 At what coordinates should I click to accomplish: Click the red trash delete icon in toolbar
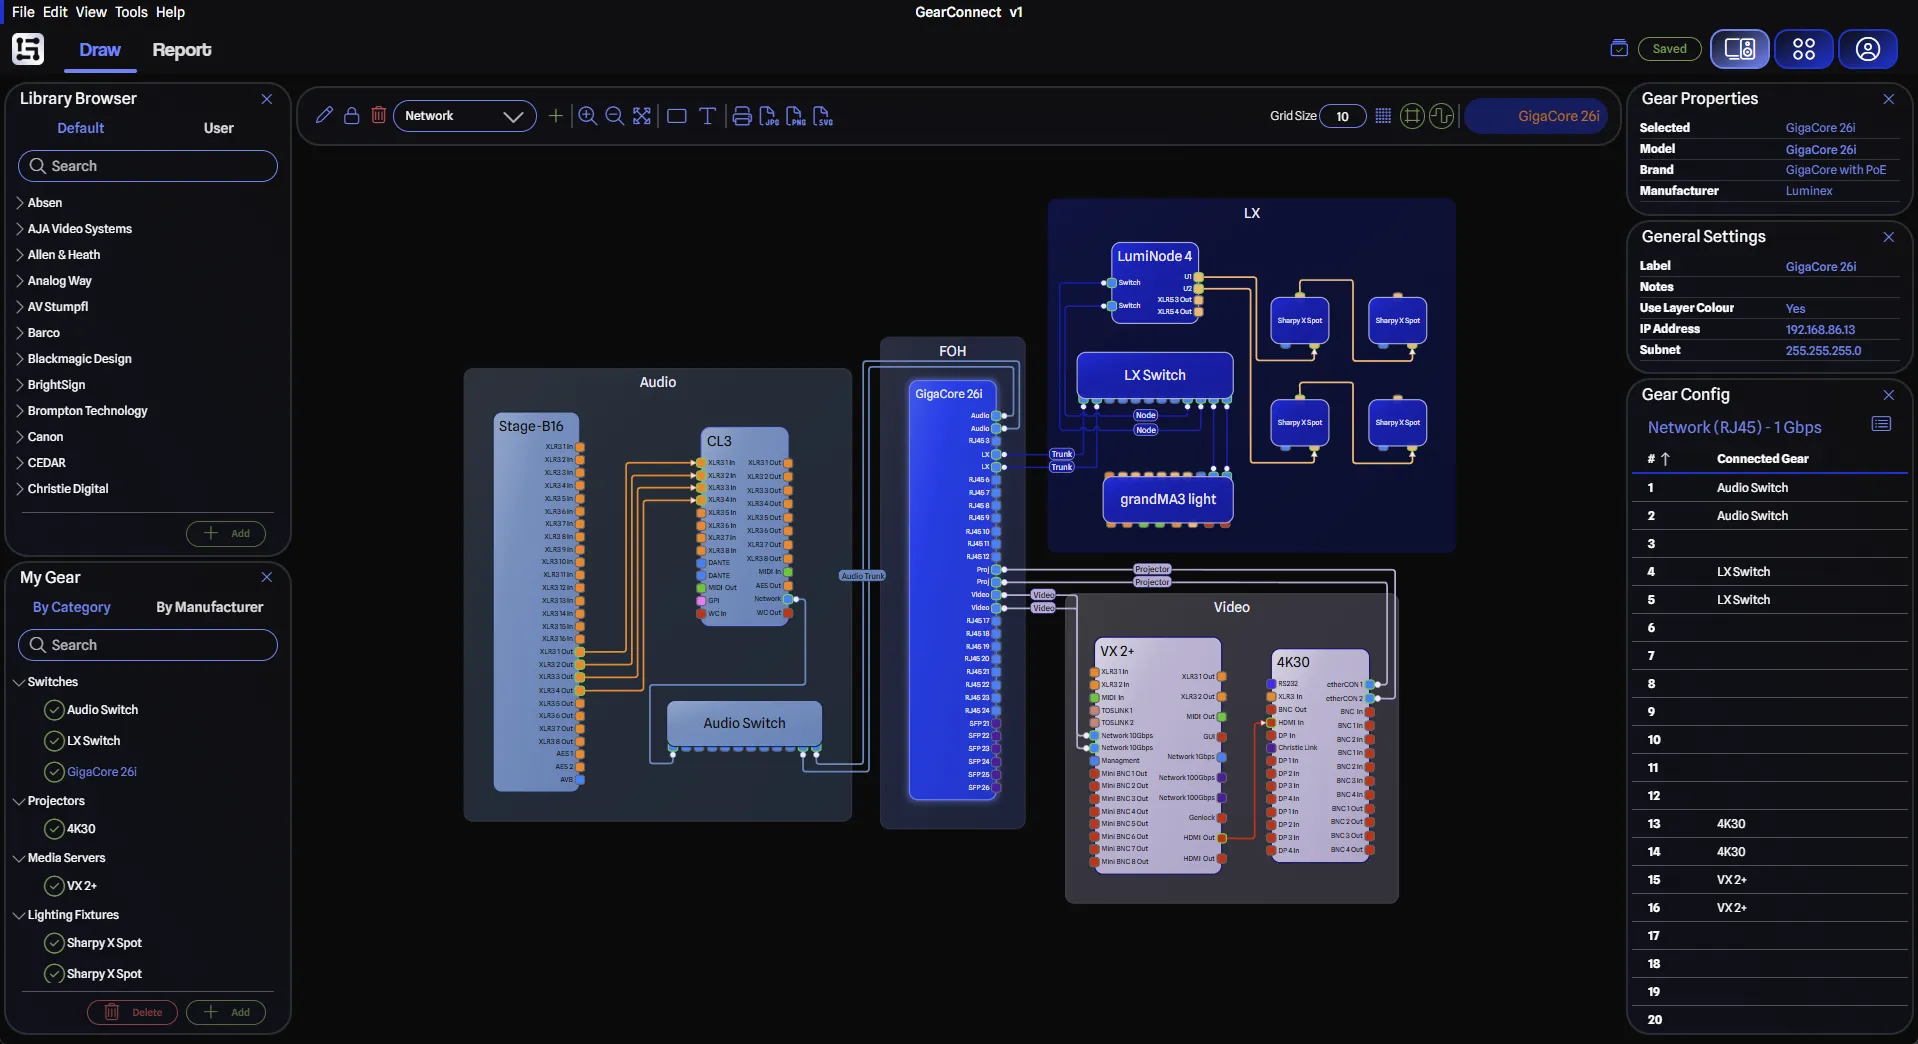[379, 116]
